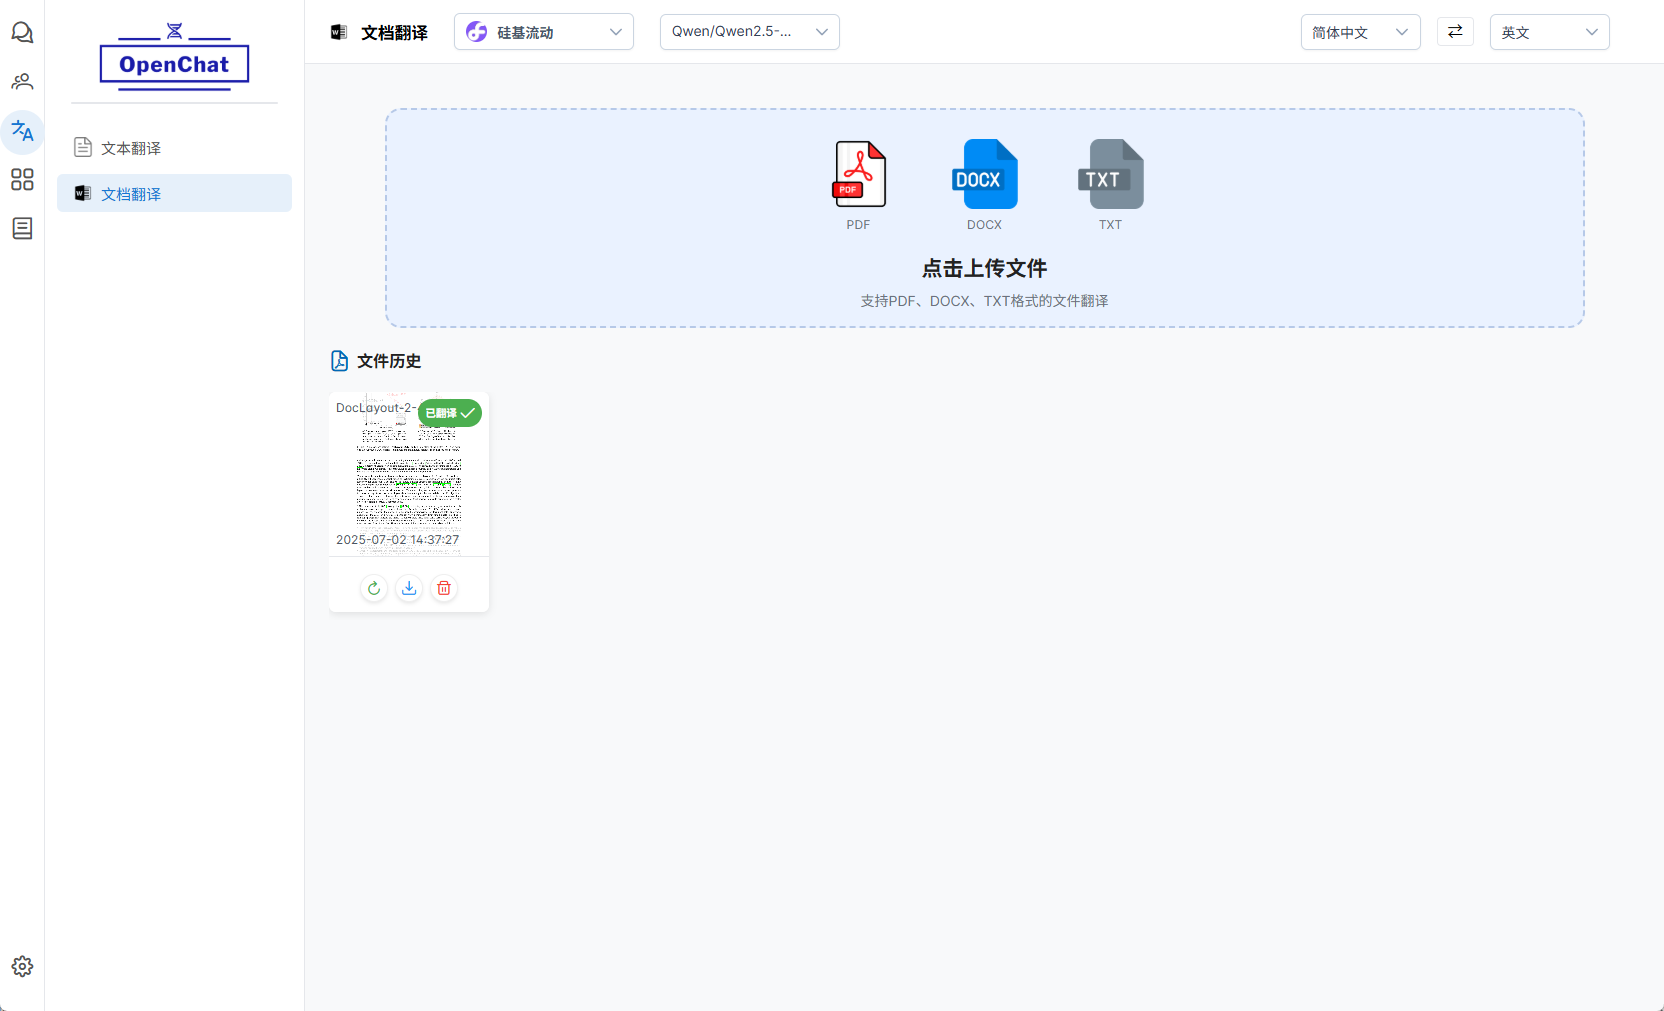1664x1011 pixels.
Task: Open the logs/notes icon in the sidebar
Action: (22, 229)
